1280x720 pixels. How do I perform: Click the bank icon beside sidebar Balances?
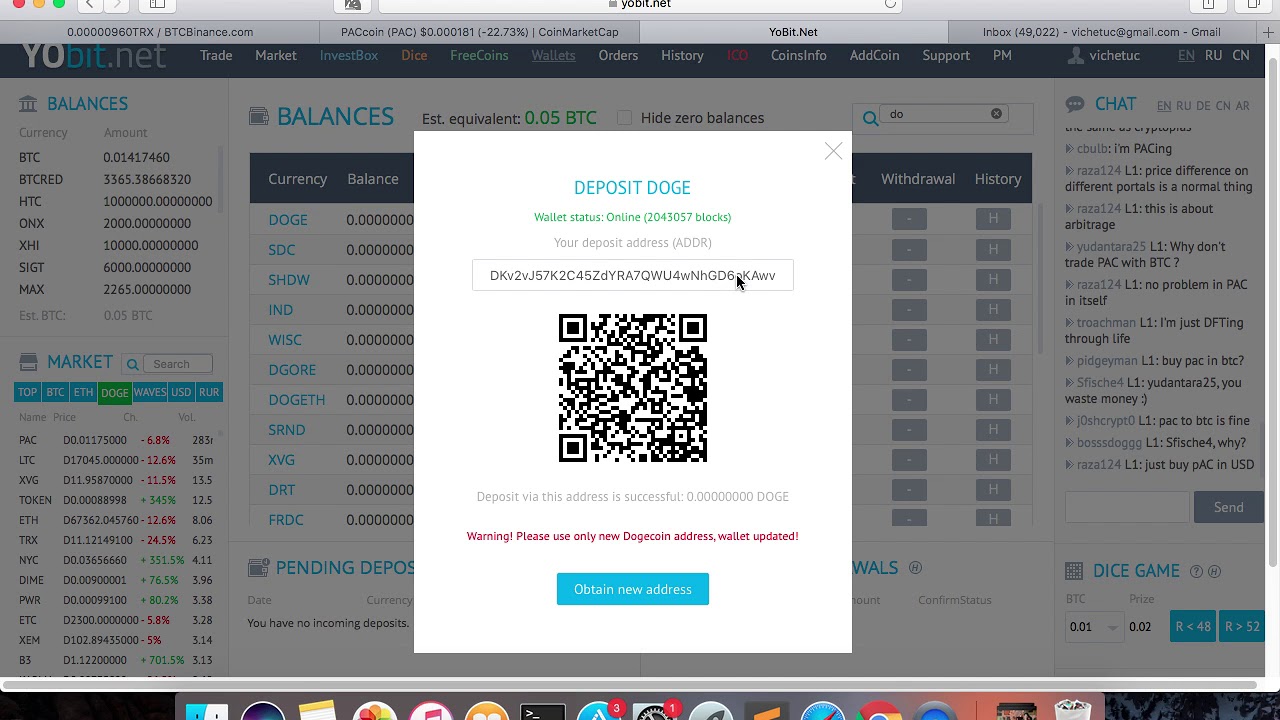click(x=28, y=103)
